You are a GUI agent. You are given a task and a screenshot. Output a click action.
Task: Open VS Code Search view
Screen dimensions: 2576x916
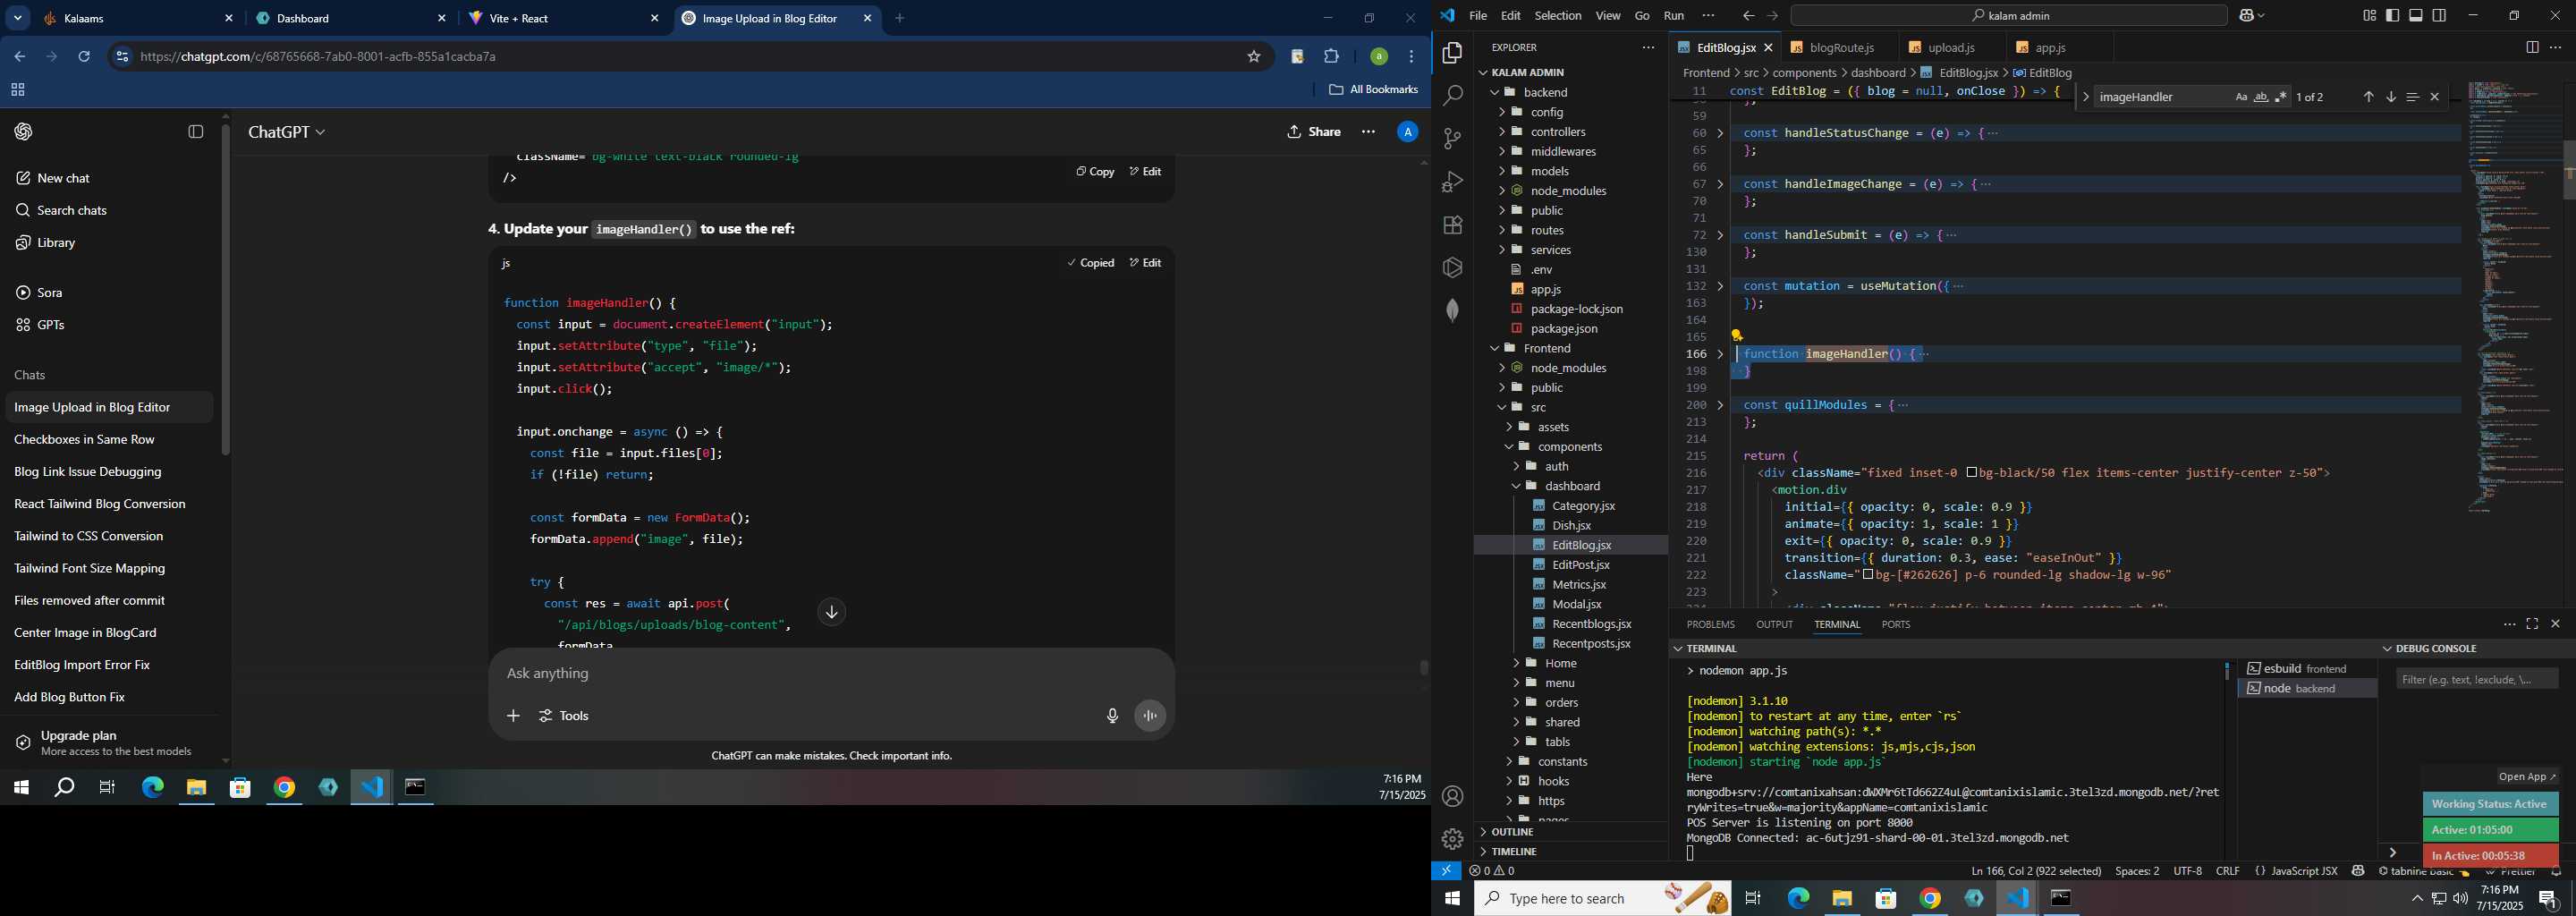click(x=1452, y=96)
